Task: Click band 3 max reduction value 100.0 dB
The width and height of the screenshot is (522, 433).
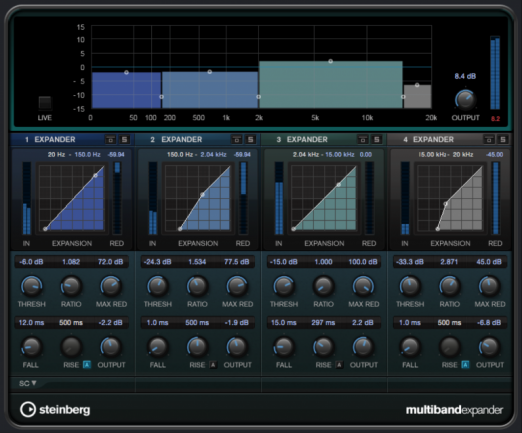Action: [363, 262]
